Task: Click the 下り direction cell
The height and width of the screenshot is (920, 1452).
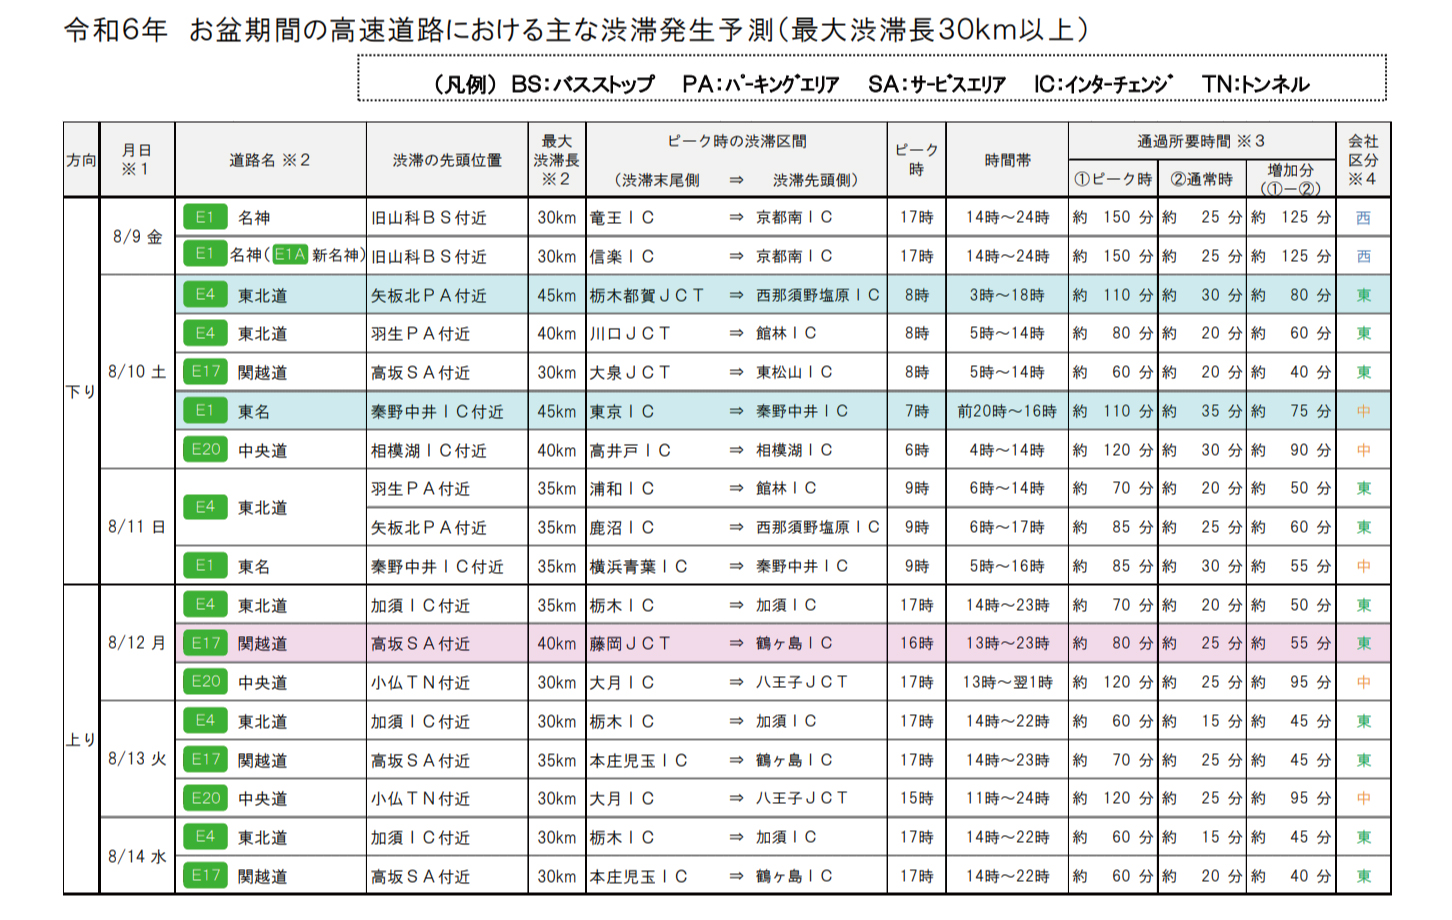Action: tap(81, 391)
